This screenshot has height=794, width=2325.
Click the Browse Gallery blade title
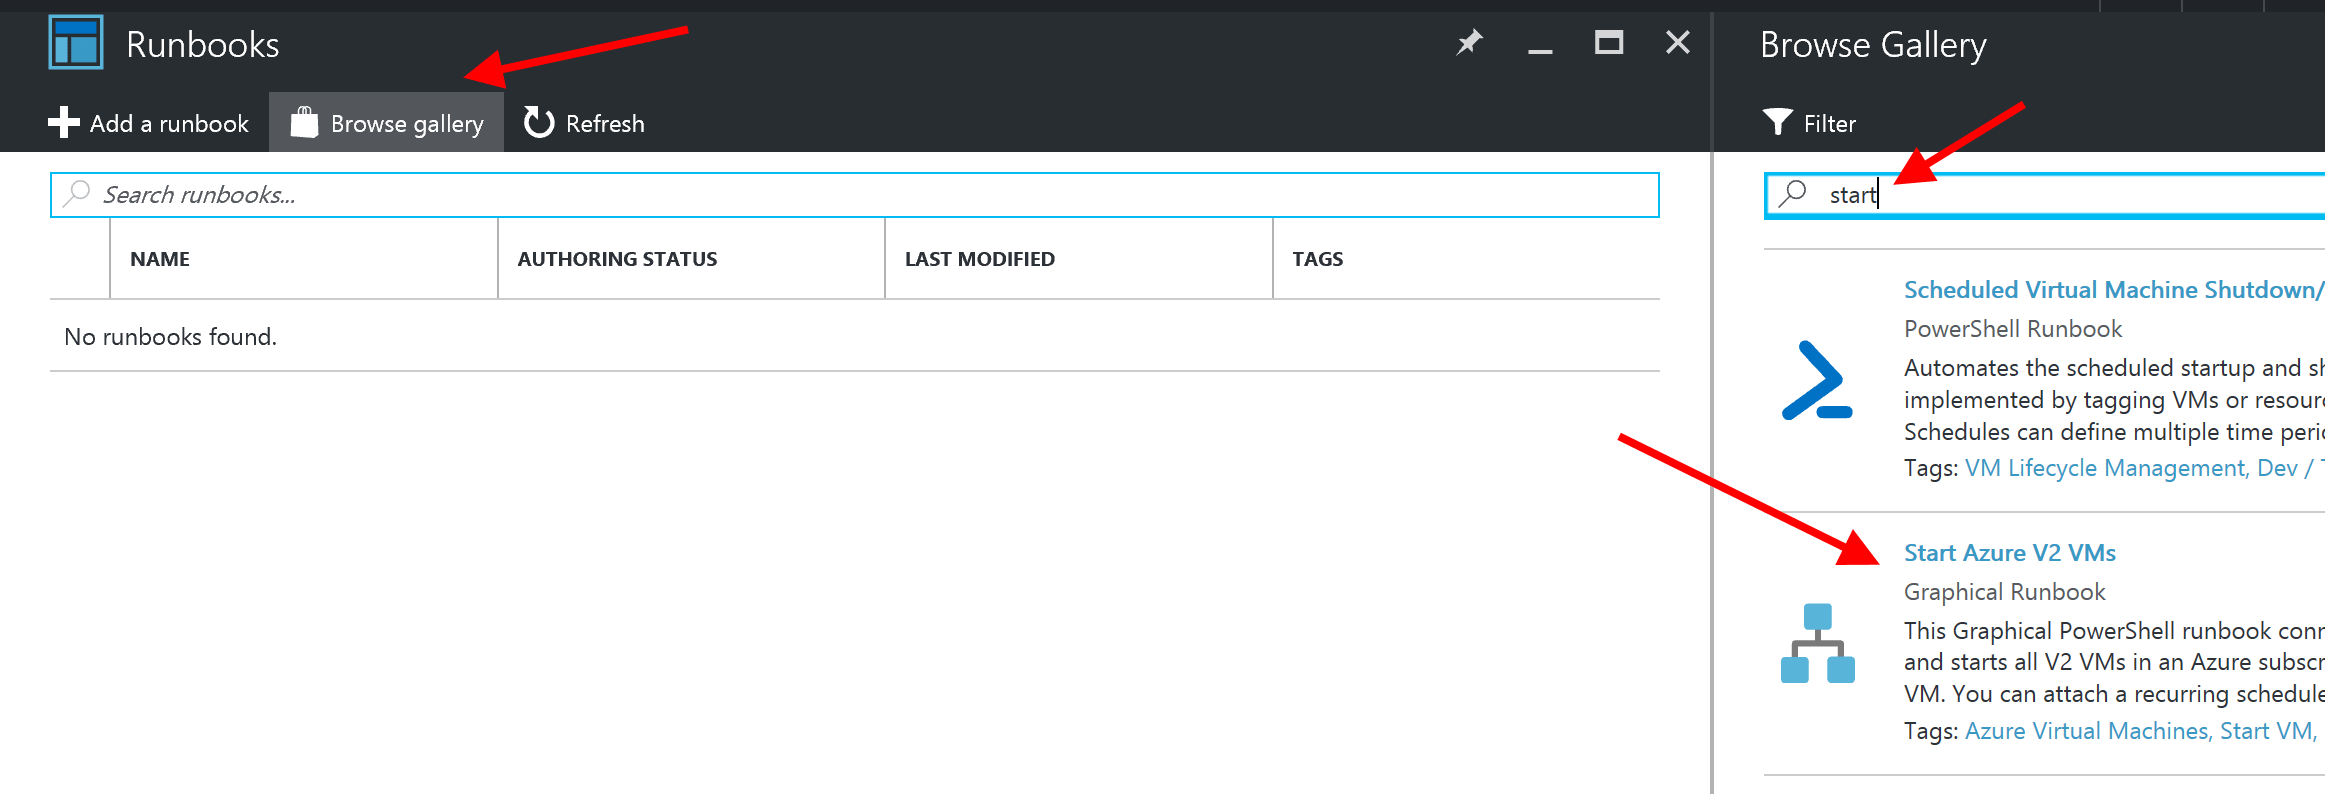tap(1872, 45)
